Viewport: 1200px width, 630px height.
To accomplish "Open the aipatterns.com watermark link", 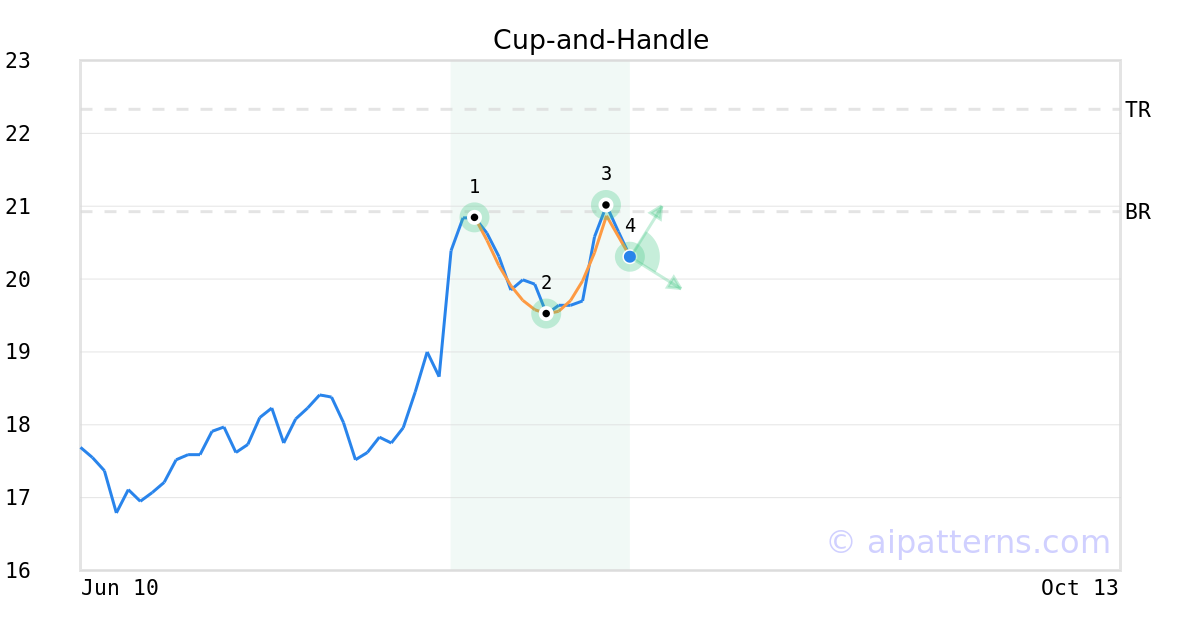I will 968,542.
